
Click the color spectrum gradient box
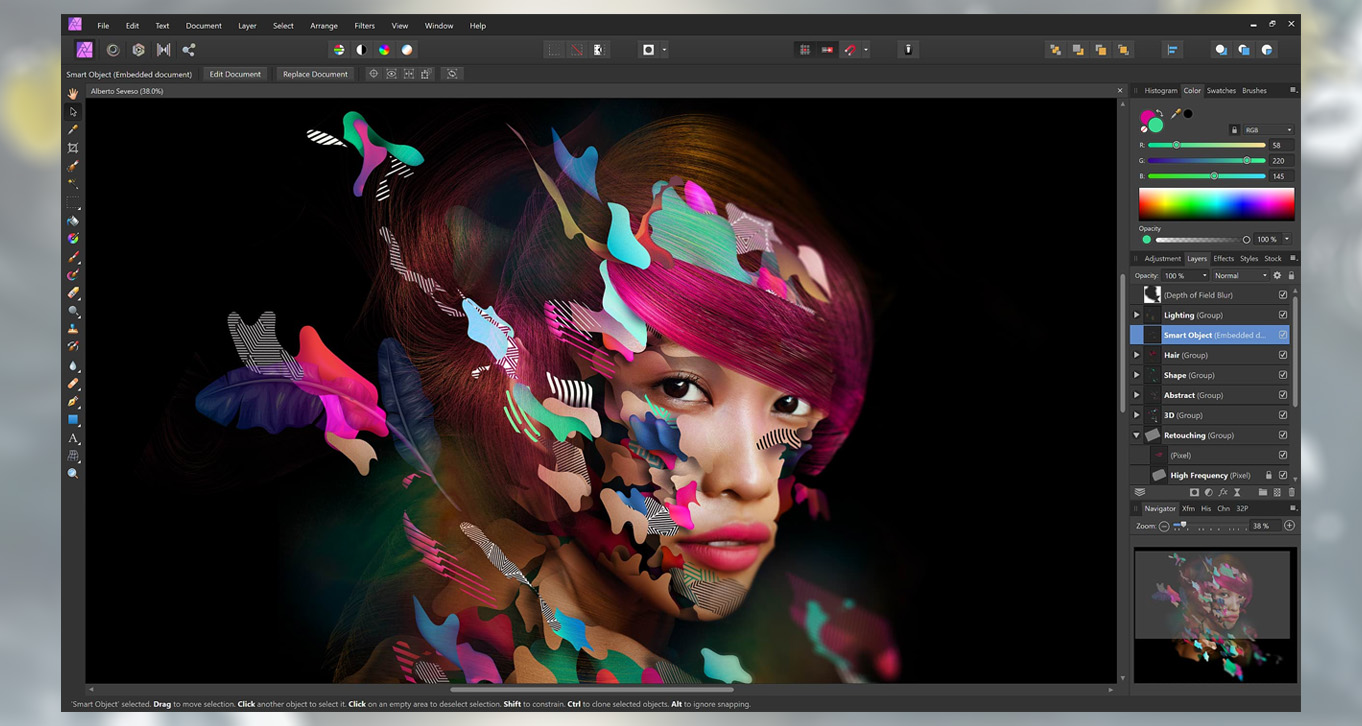click(1216, 203)
